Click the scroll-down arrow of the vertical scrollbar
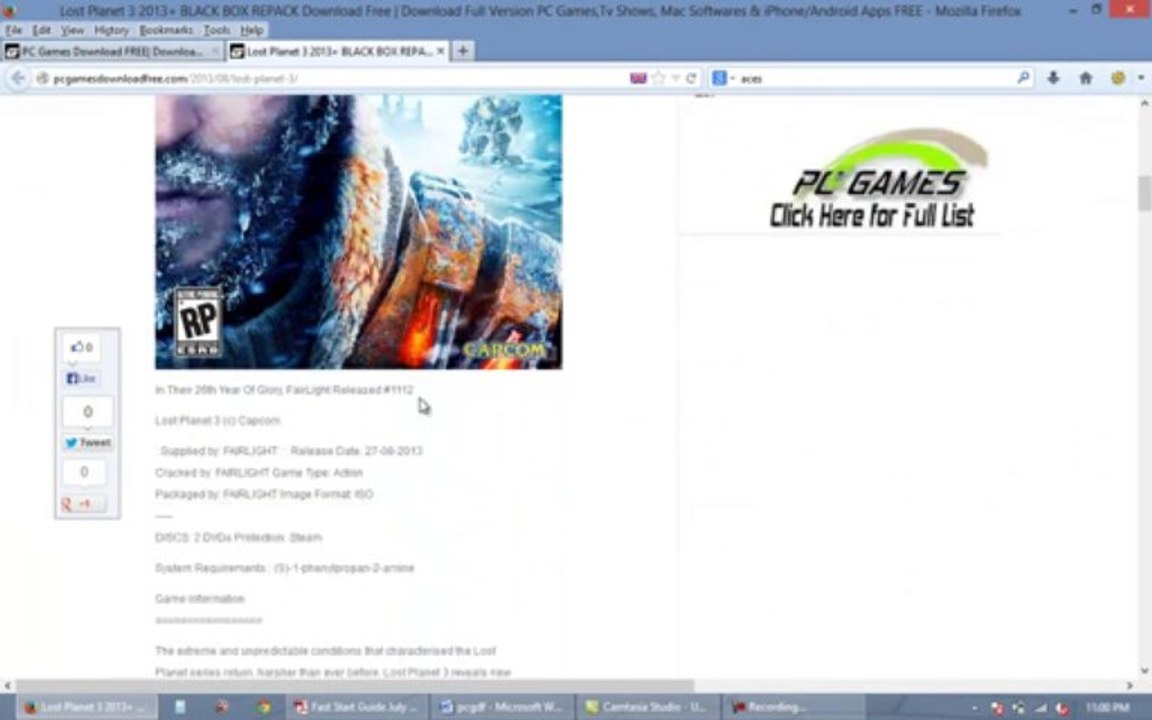 (x=1144, y=671)
